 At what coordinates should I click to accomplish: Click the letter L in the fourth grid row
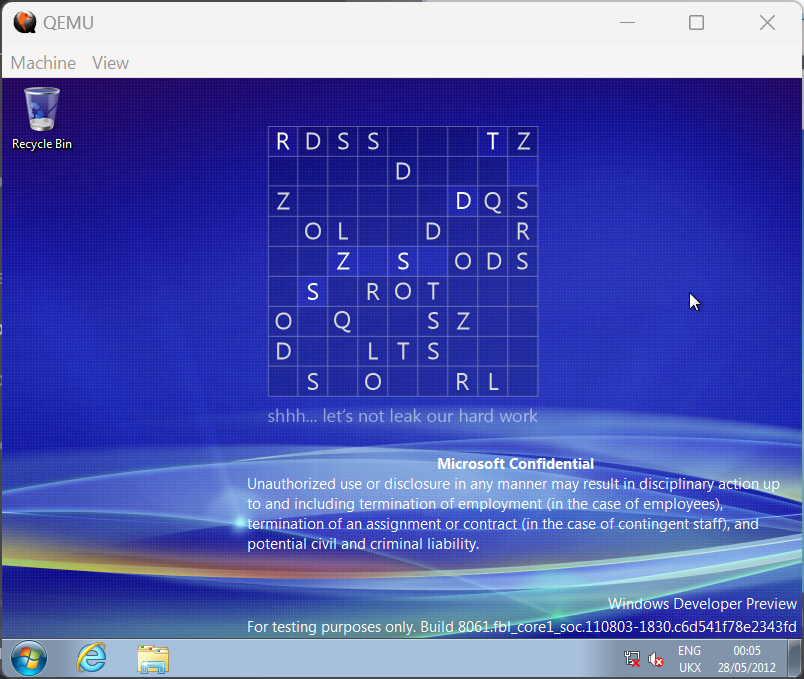(x=343, y=231)
